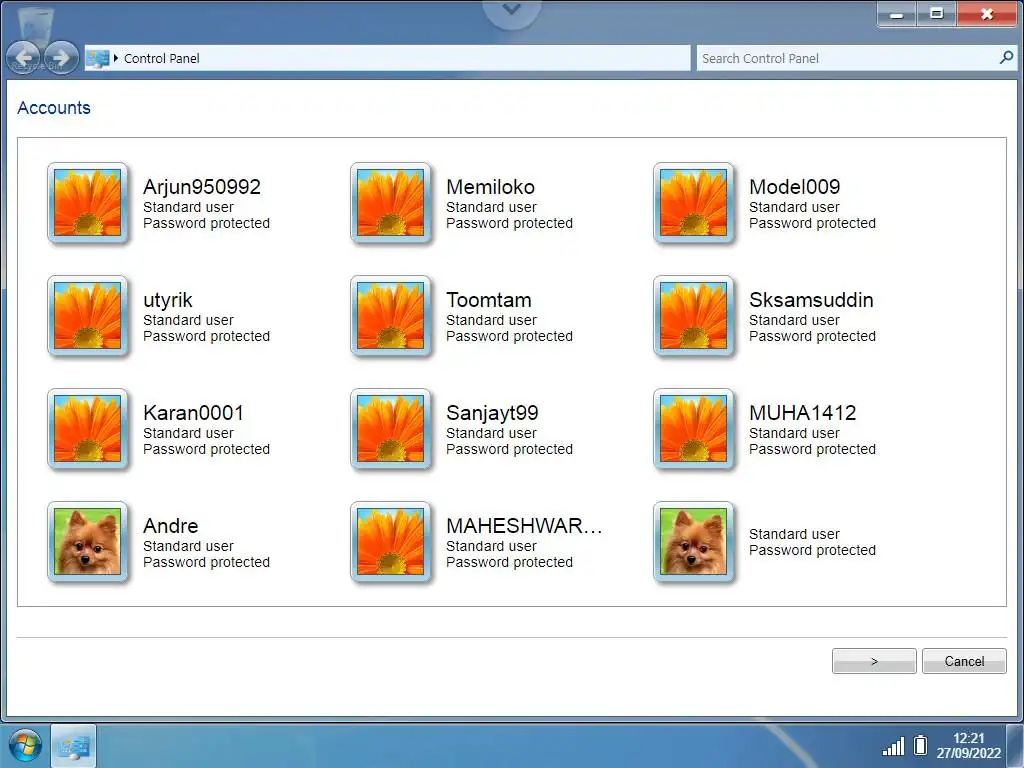Go back with the Back arrow
This screenshot has height=768, width=1024.
pos(24,57)
